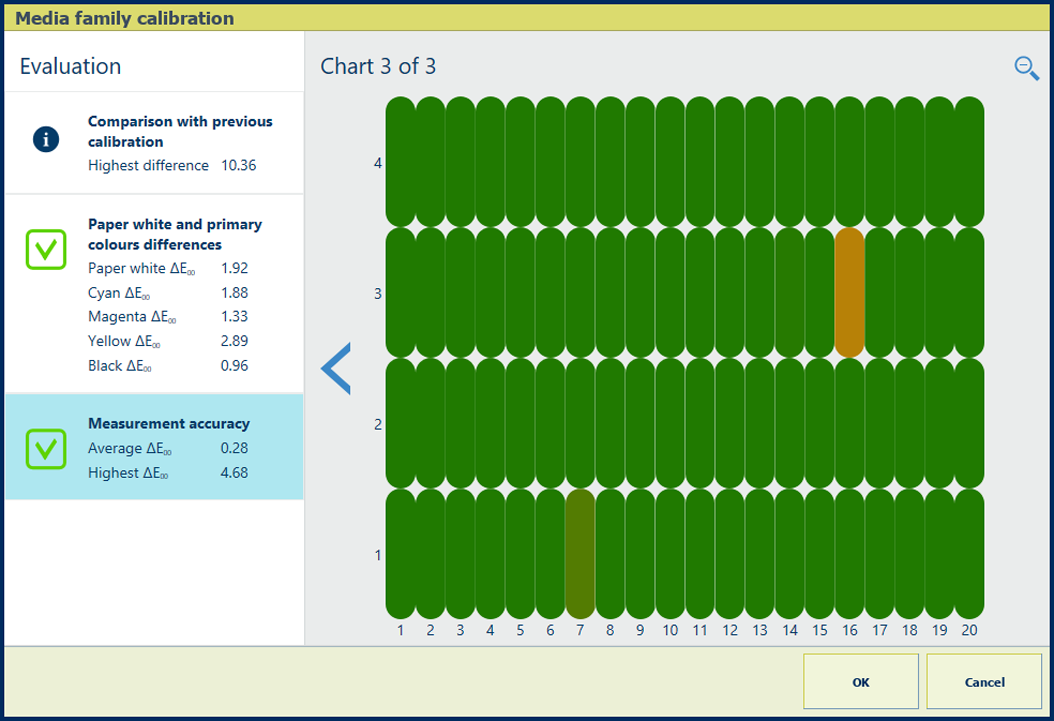The height and width of the screenshot is (721, 1054).
Task: Click the olive patch in row 1 column 7
Action: (x=580, y=553)
